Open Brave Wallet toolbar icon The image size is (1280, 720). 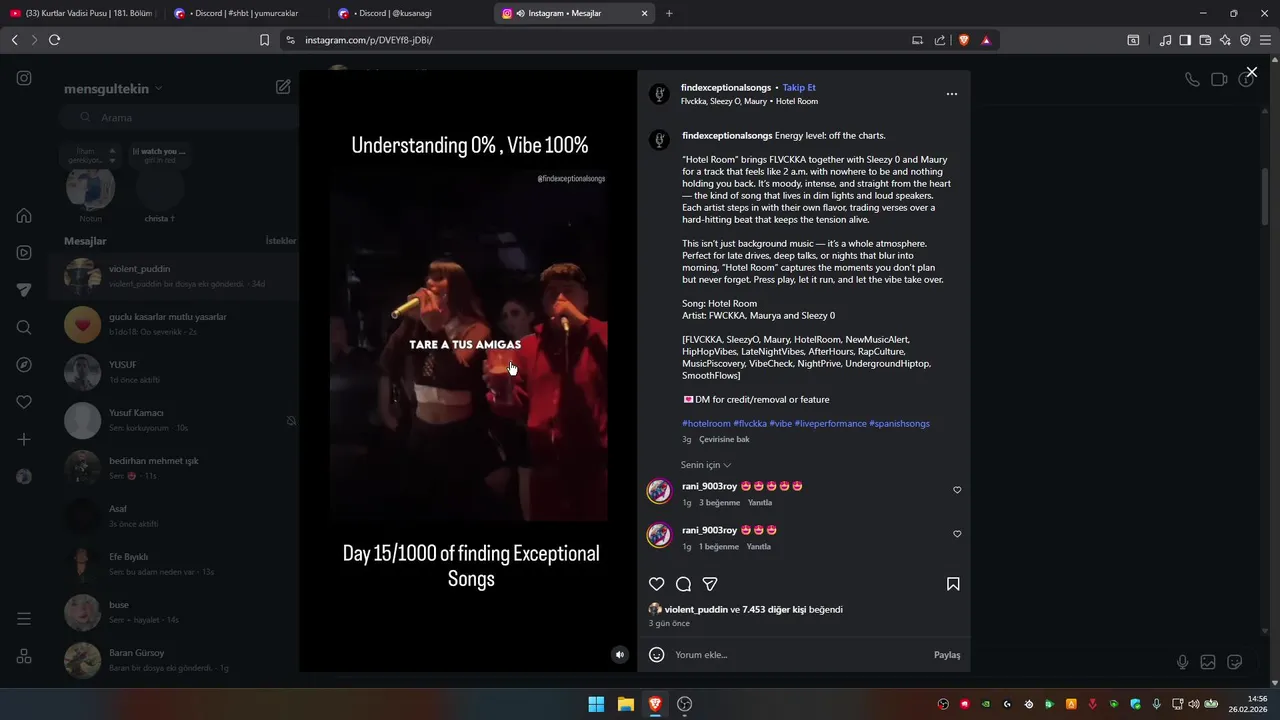click(1205, 40)
